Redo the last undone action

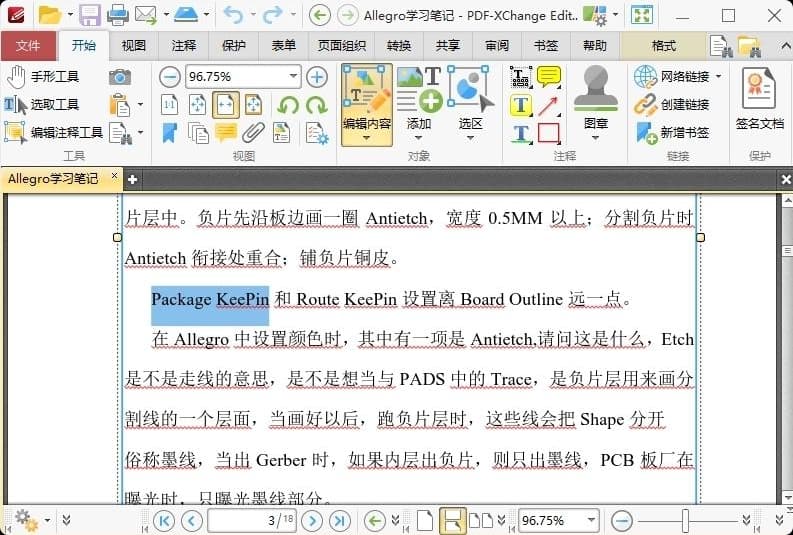tap(272, 15)
